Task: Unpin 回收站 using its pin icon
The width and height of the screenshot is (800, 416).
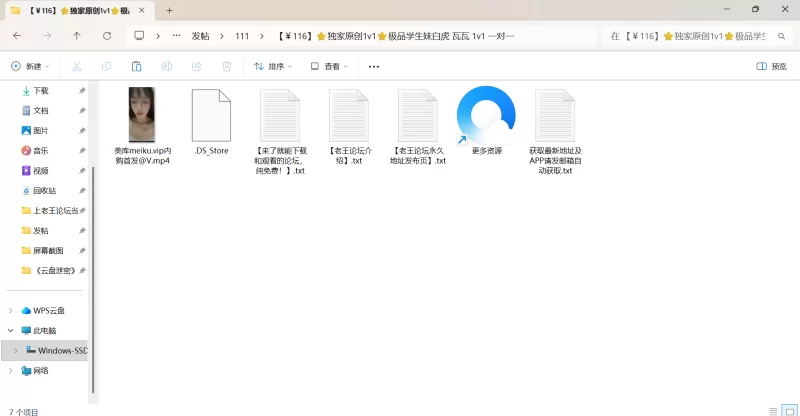Action: (x=82, y=190)
